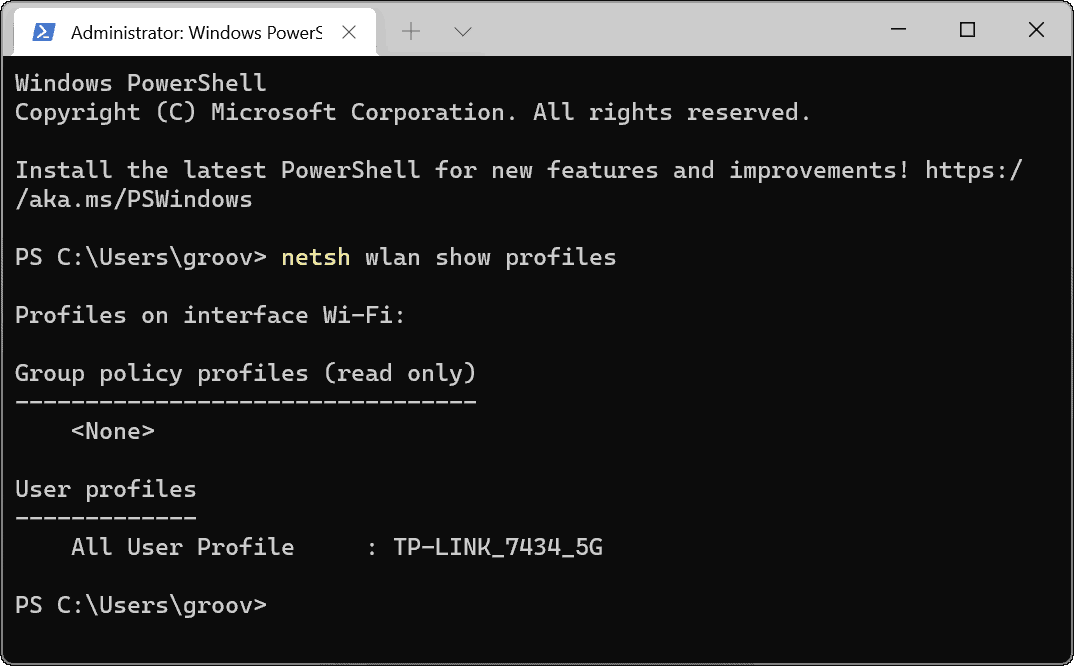The width and height of the screenshot is (1074, 666).
Task: Minimize the terminal window
Action: coord(897,30)
